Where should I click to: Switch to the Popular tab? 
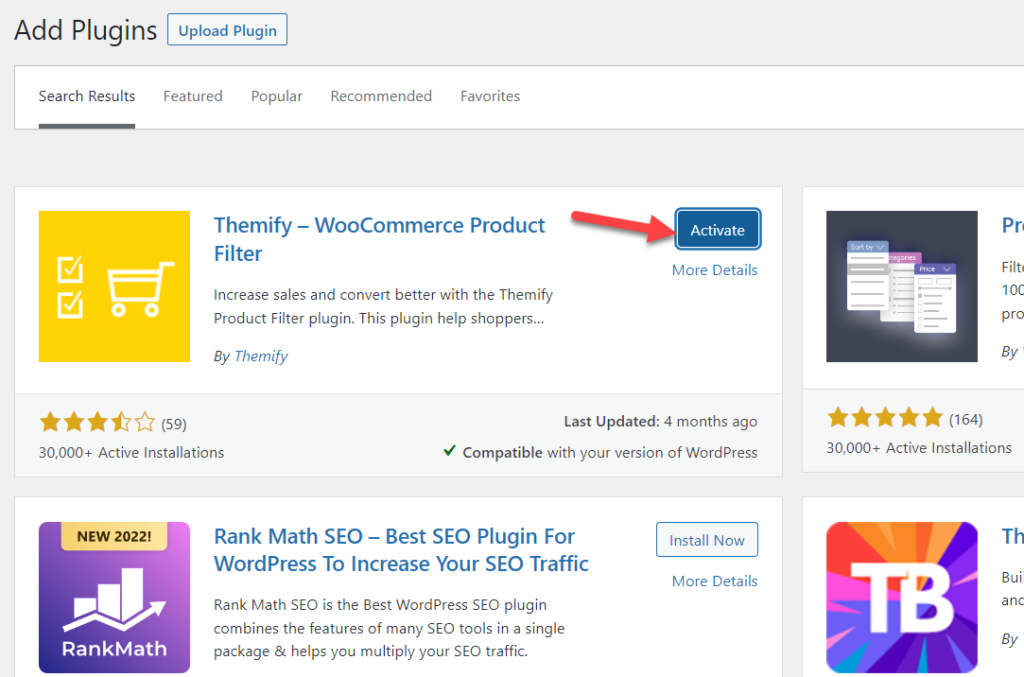pos(276,97)
